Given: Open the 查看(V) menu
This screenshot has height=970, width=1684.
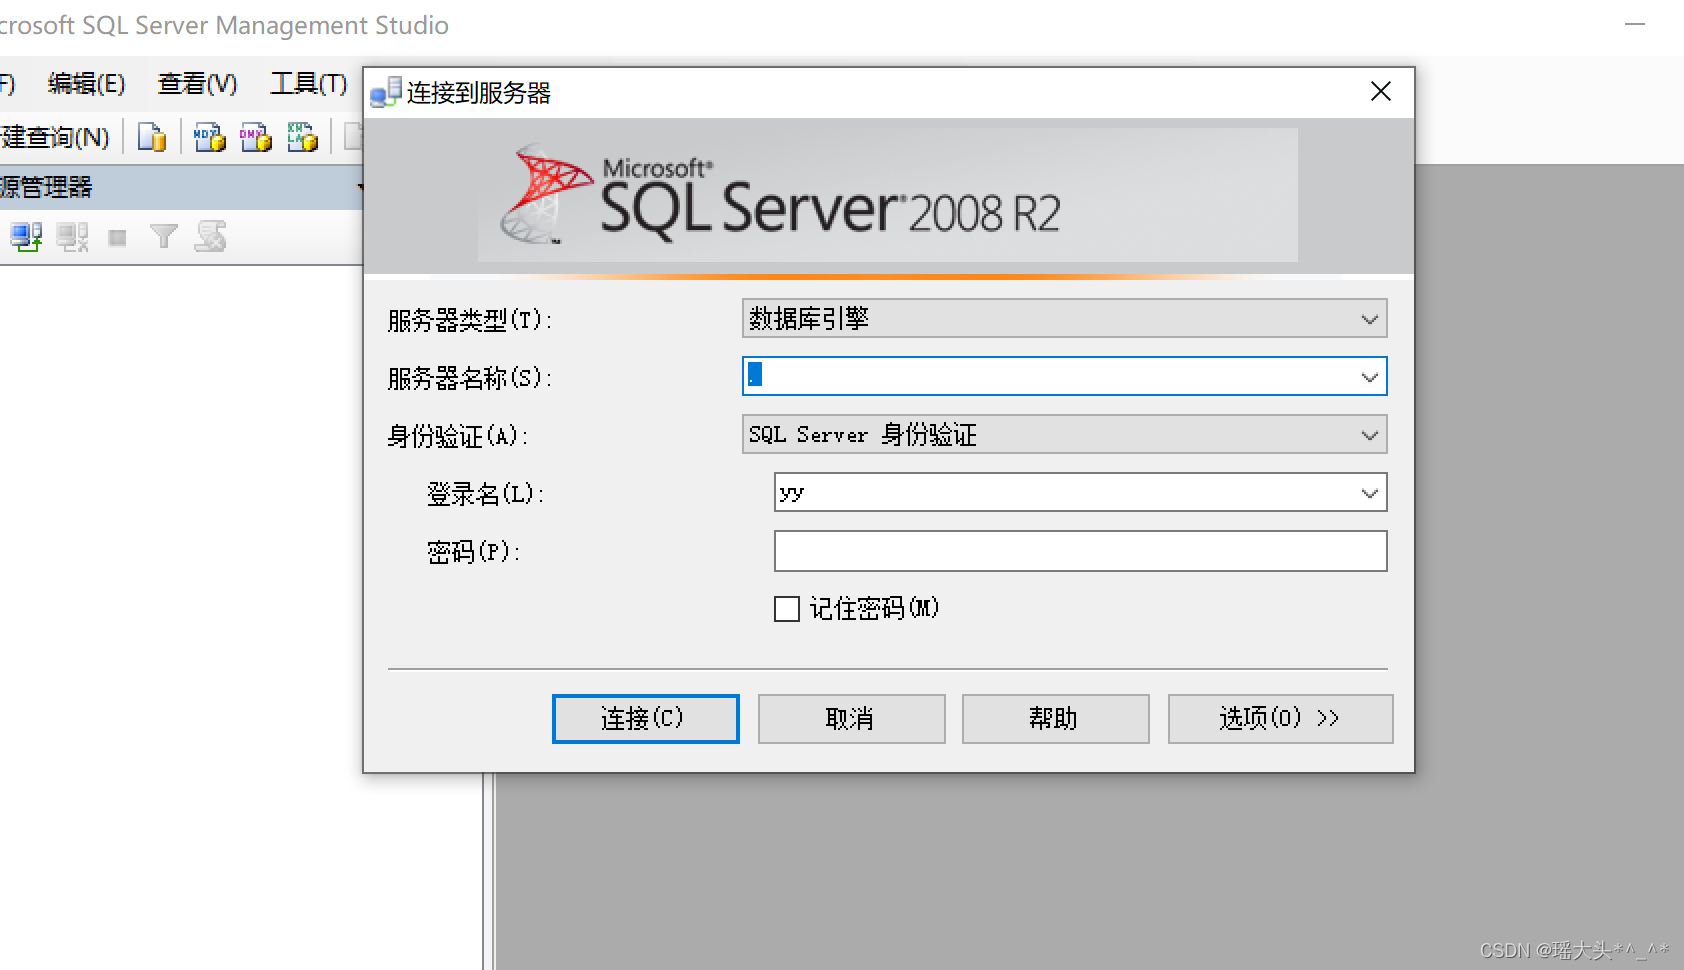Looking at the screenshot, I should [198, 83].
